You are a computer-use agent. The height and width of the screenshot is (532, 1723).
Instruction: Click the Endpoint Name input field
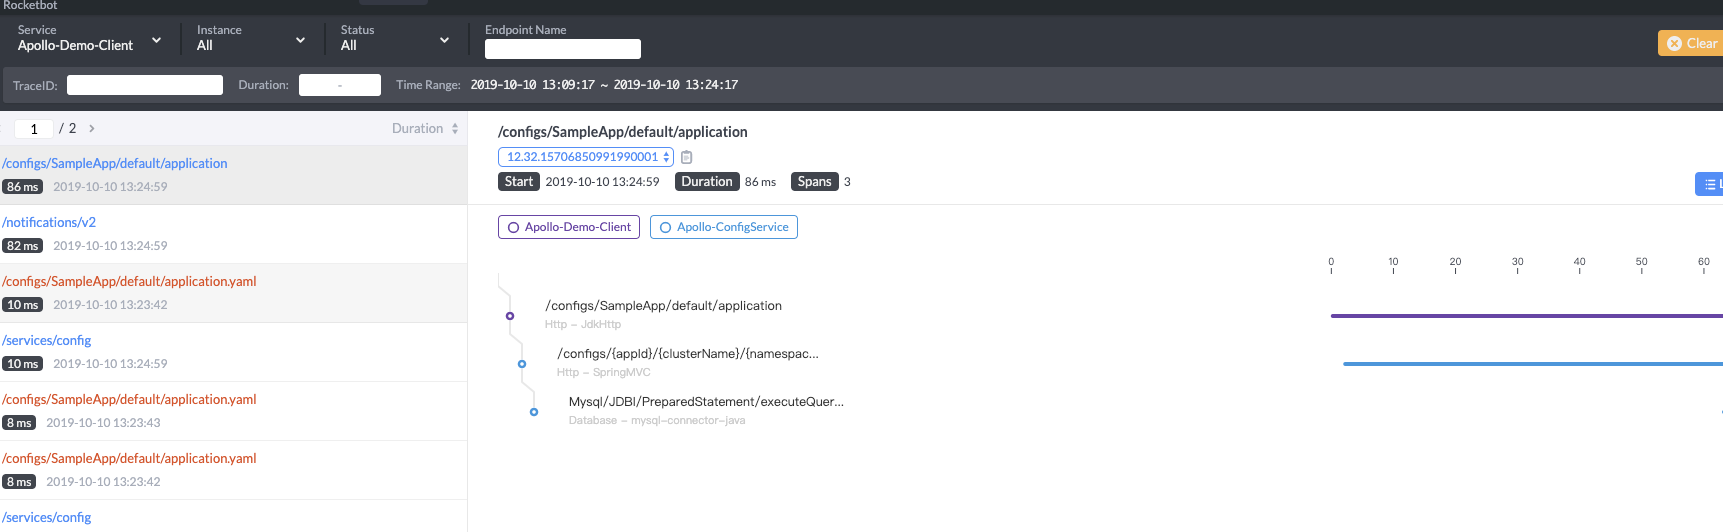click(563, 49)
